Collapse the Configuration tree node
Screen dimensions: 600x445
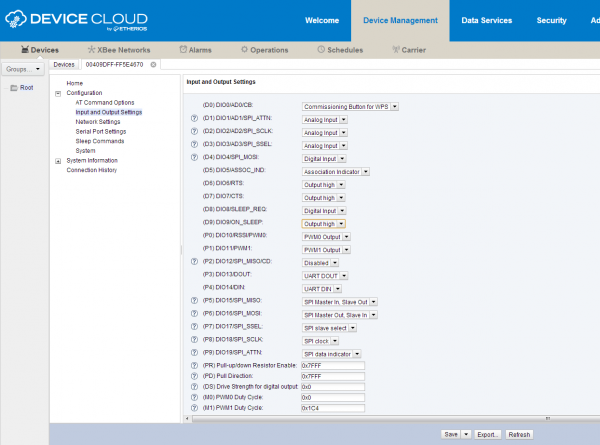point(56,92)
